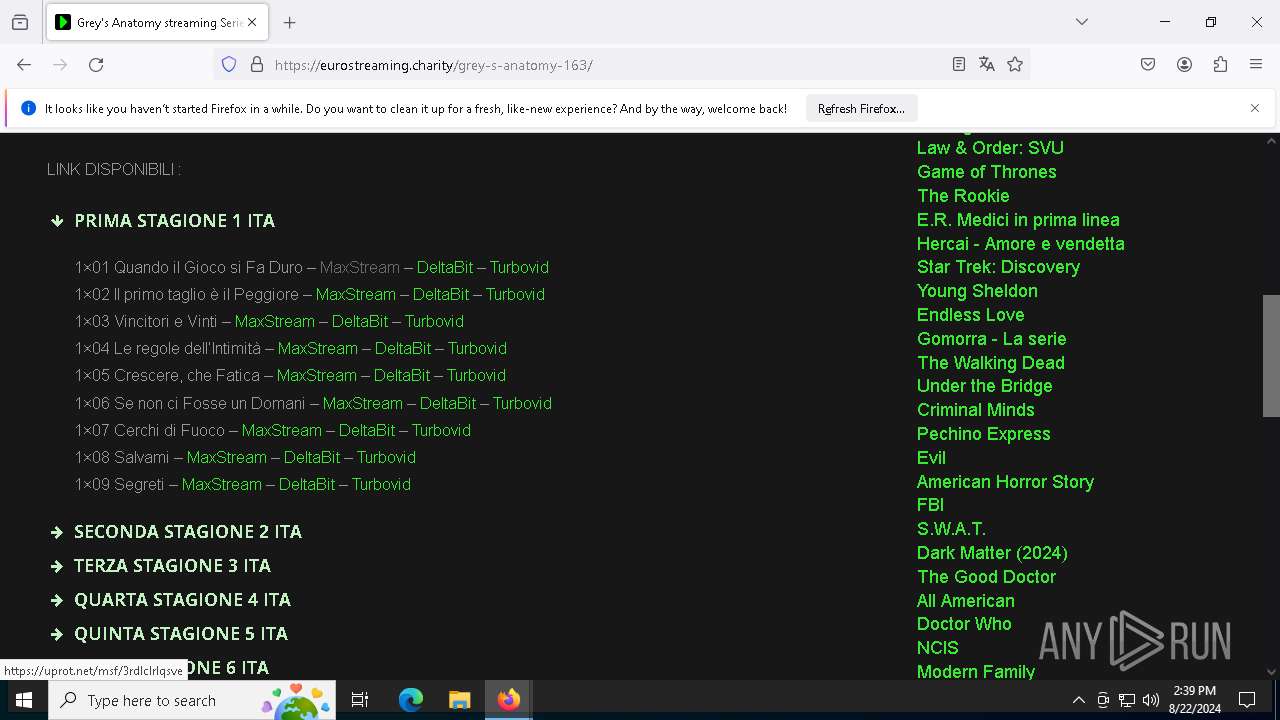
Task: Open The Walking Dead link
Action: (x=991, y=363)
